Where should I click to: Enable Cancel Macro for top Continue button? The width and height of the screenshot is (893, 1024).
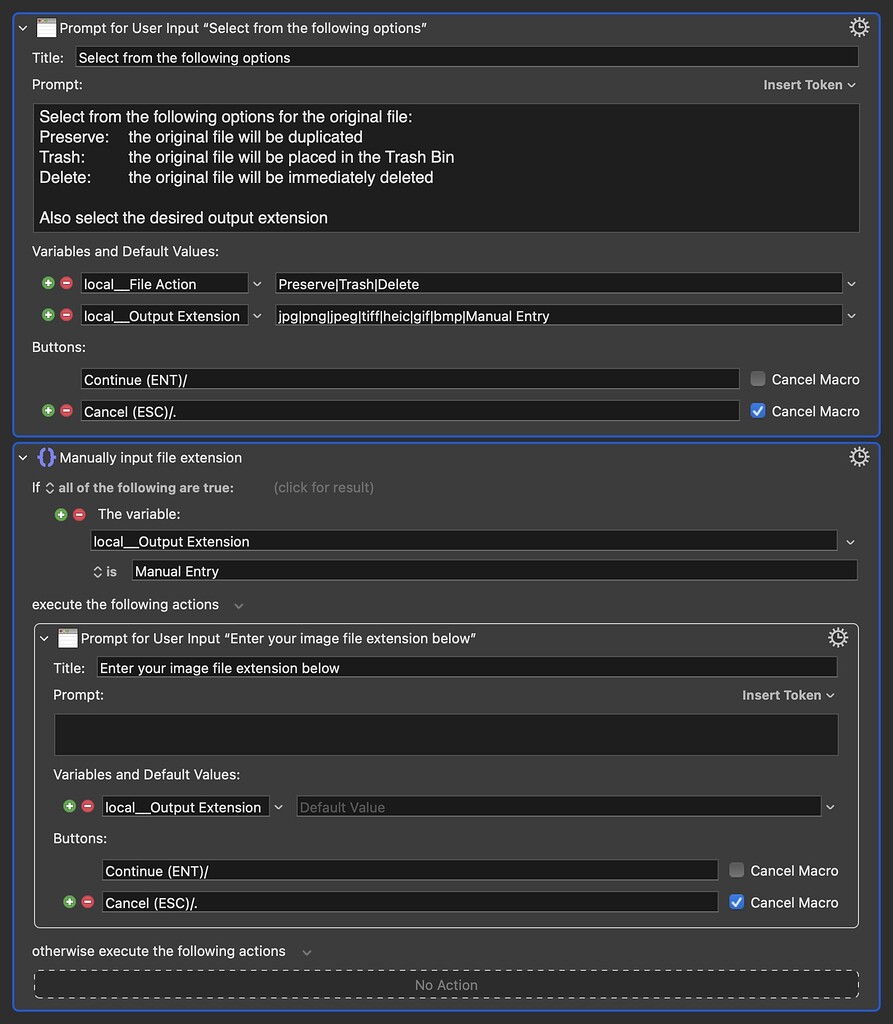coord(758,379)
